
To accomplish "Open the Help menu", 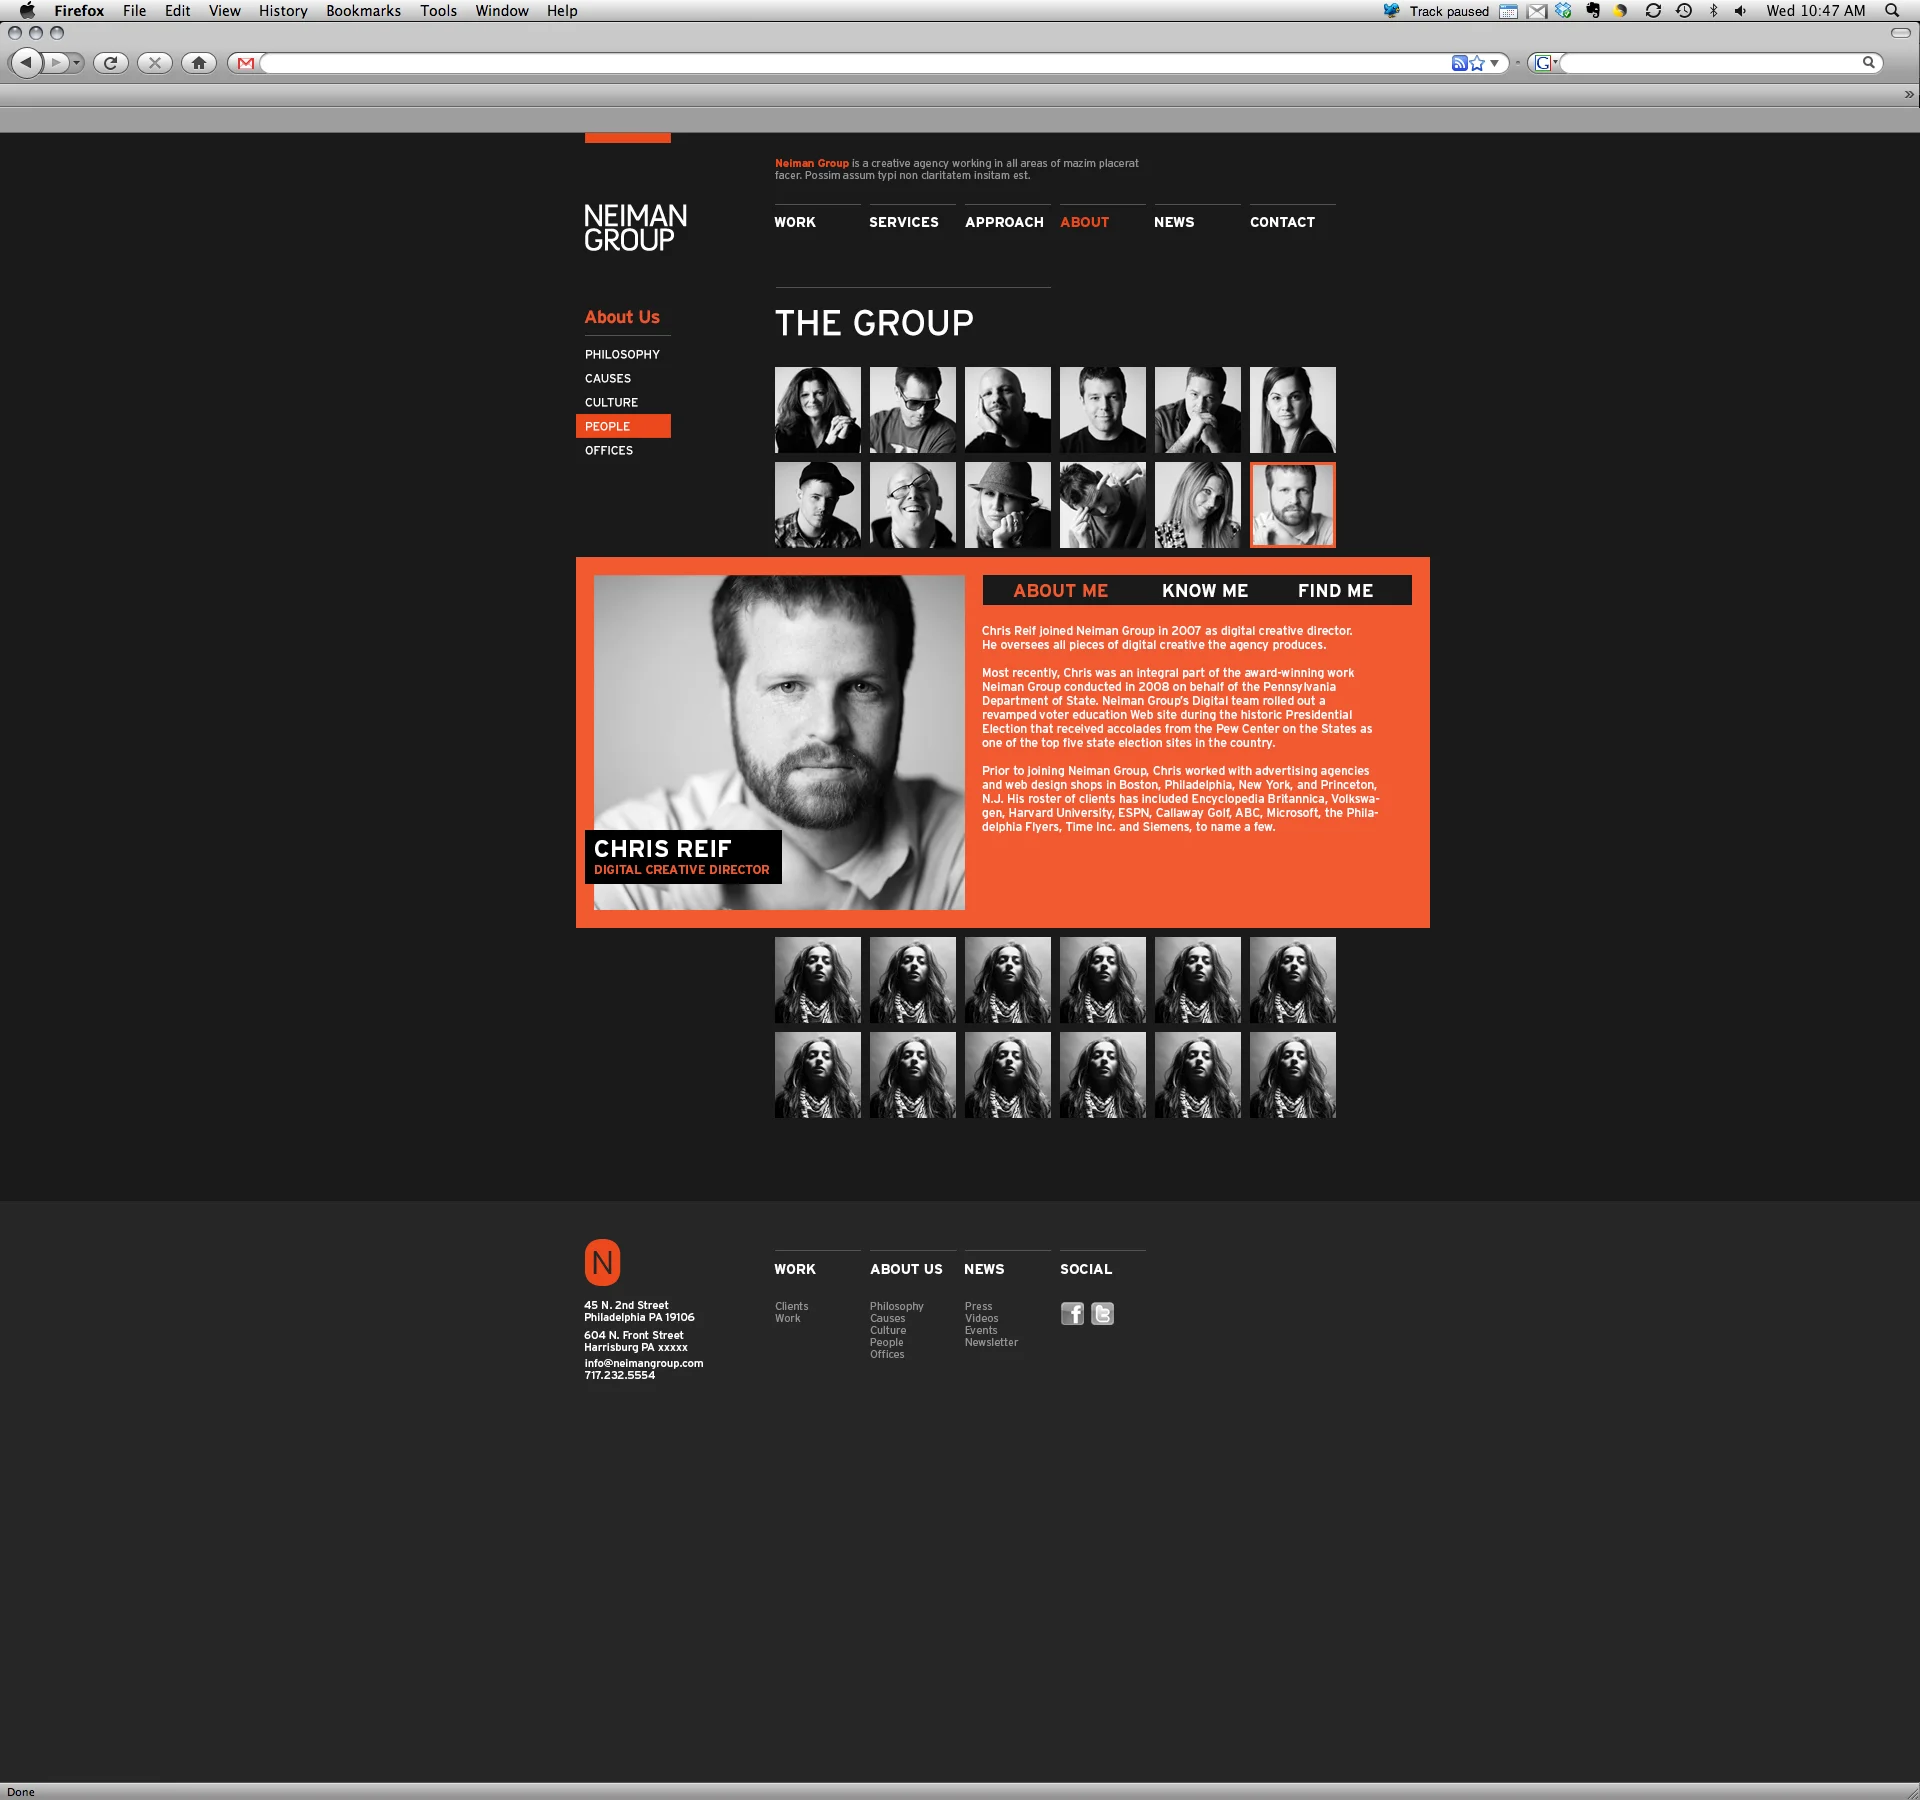I will (x=562, y=10).
